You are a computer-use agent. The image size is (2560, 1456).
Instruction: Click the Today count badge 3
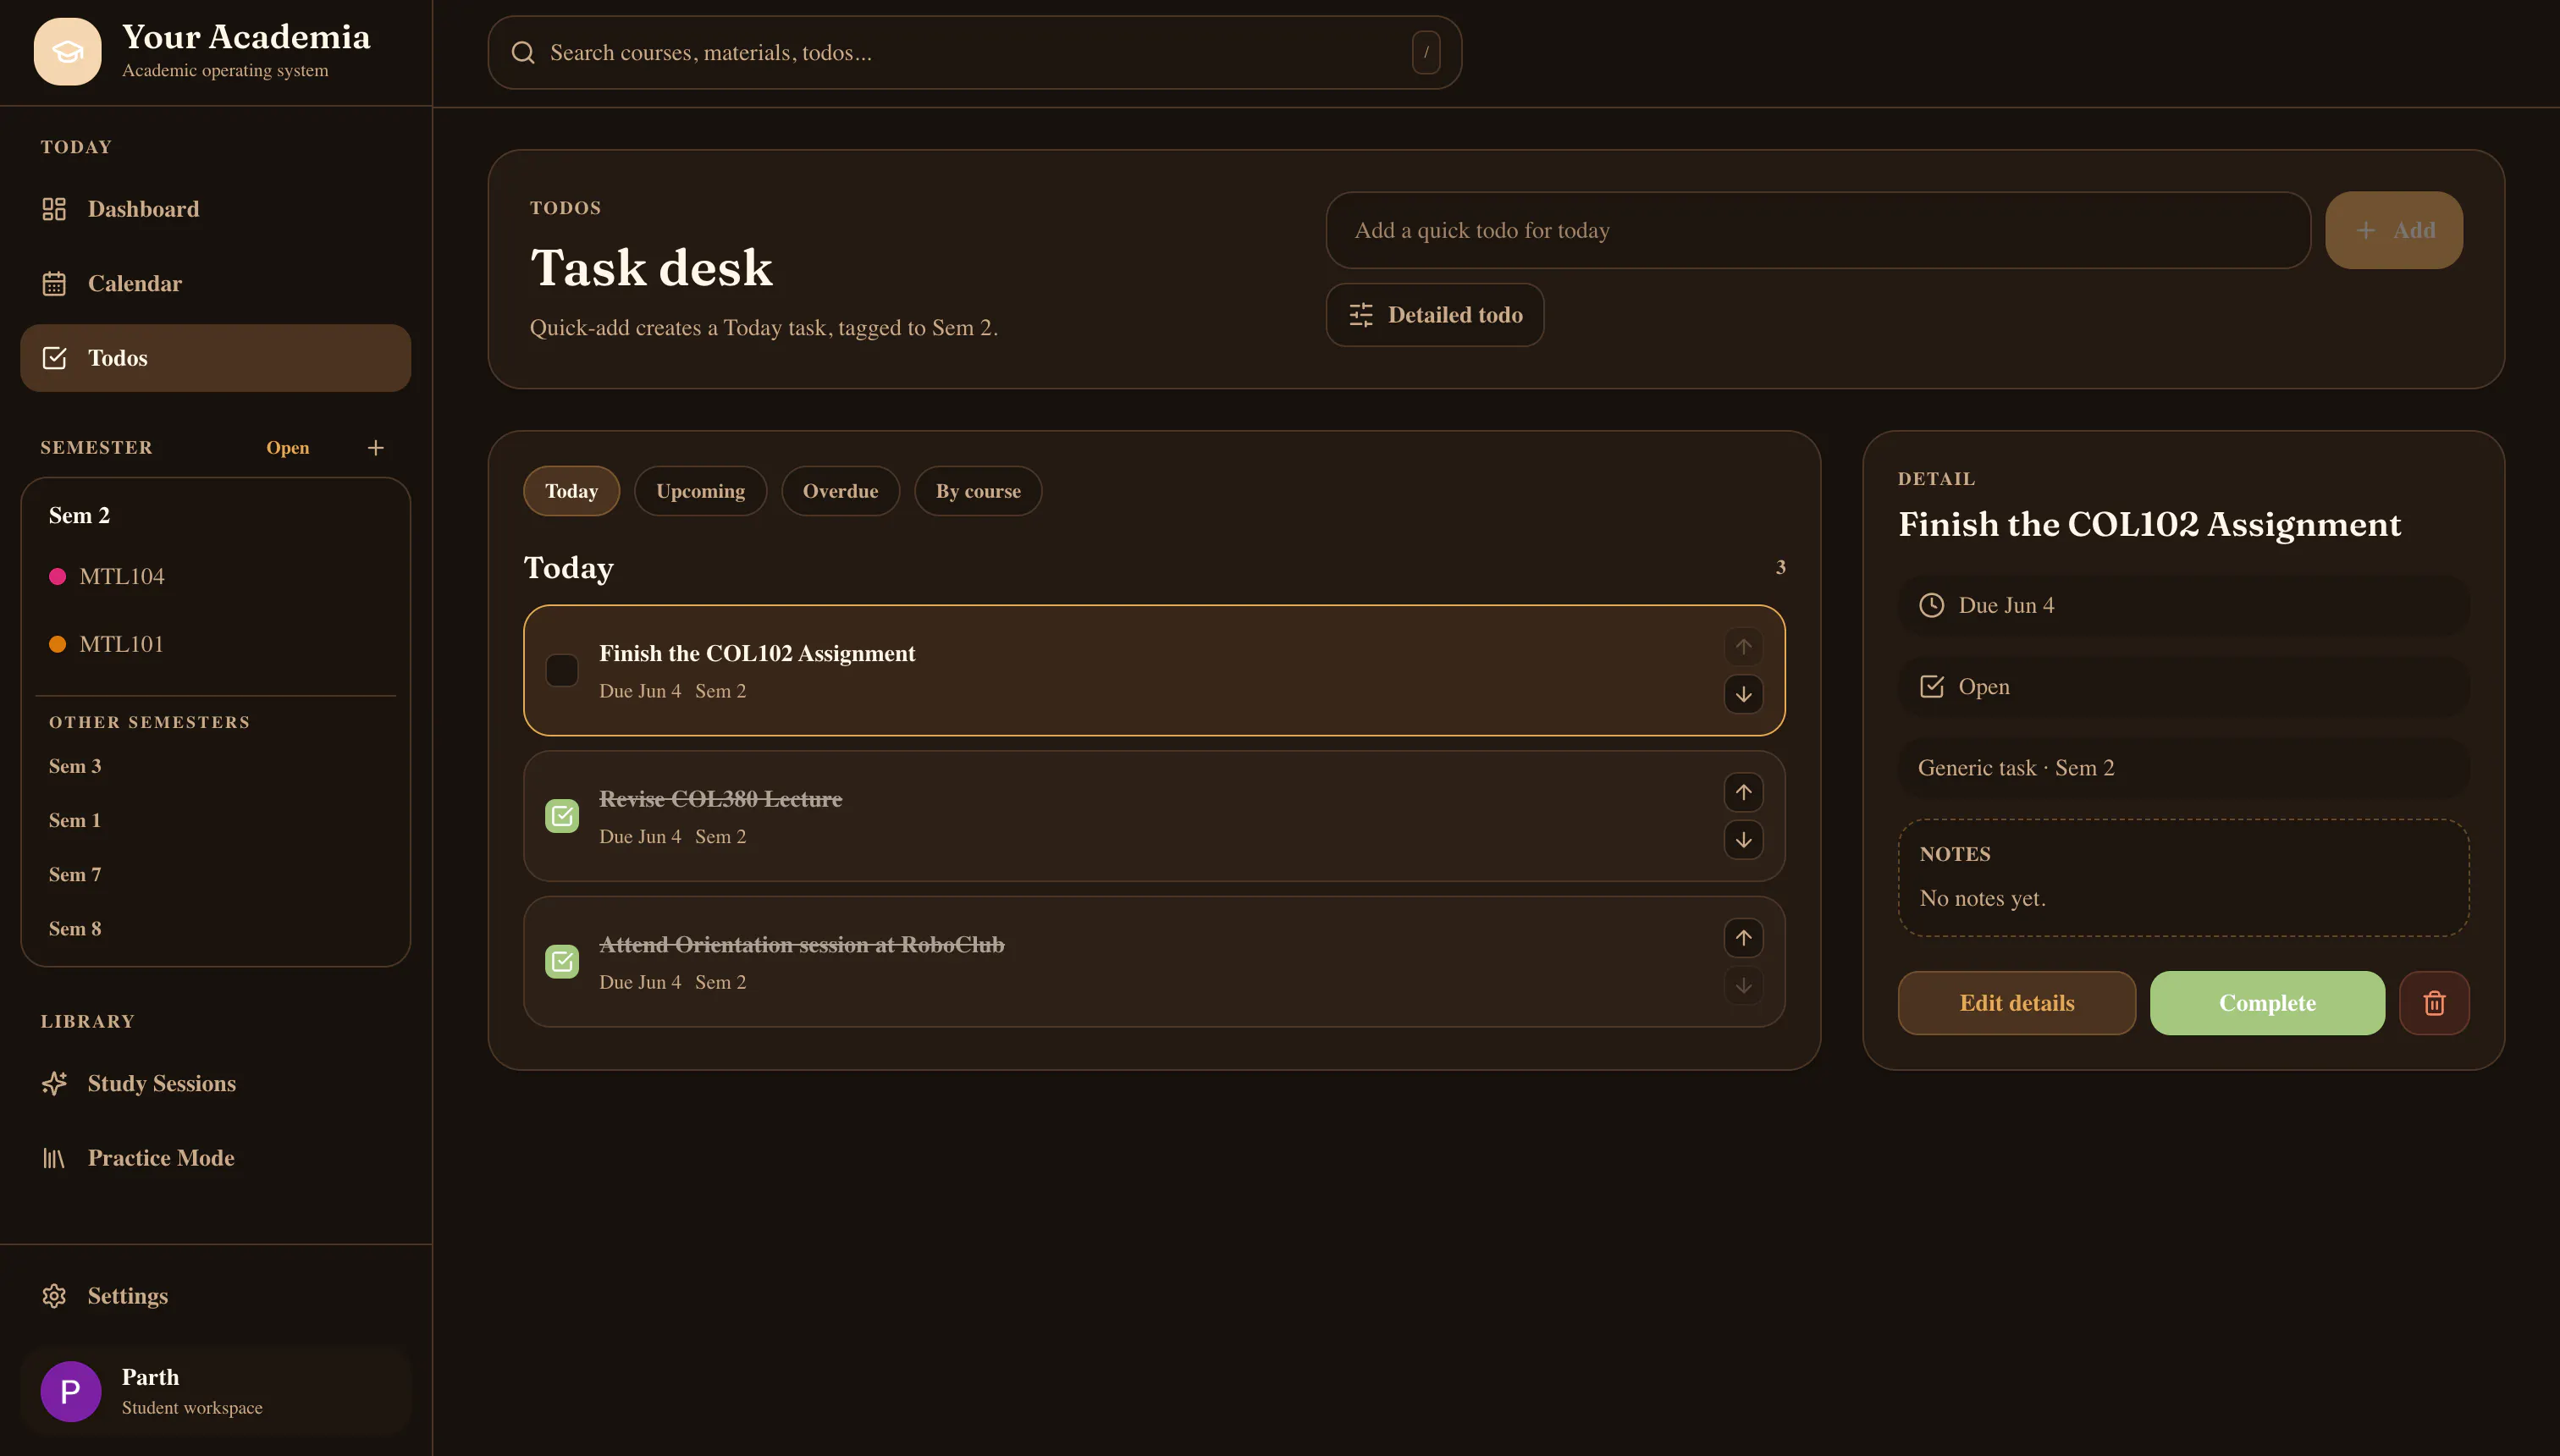1780,567
